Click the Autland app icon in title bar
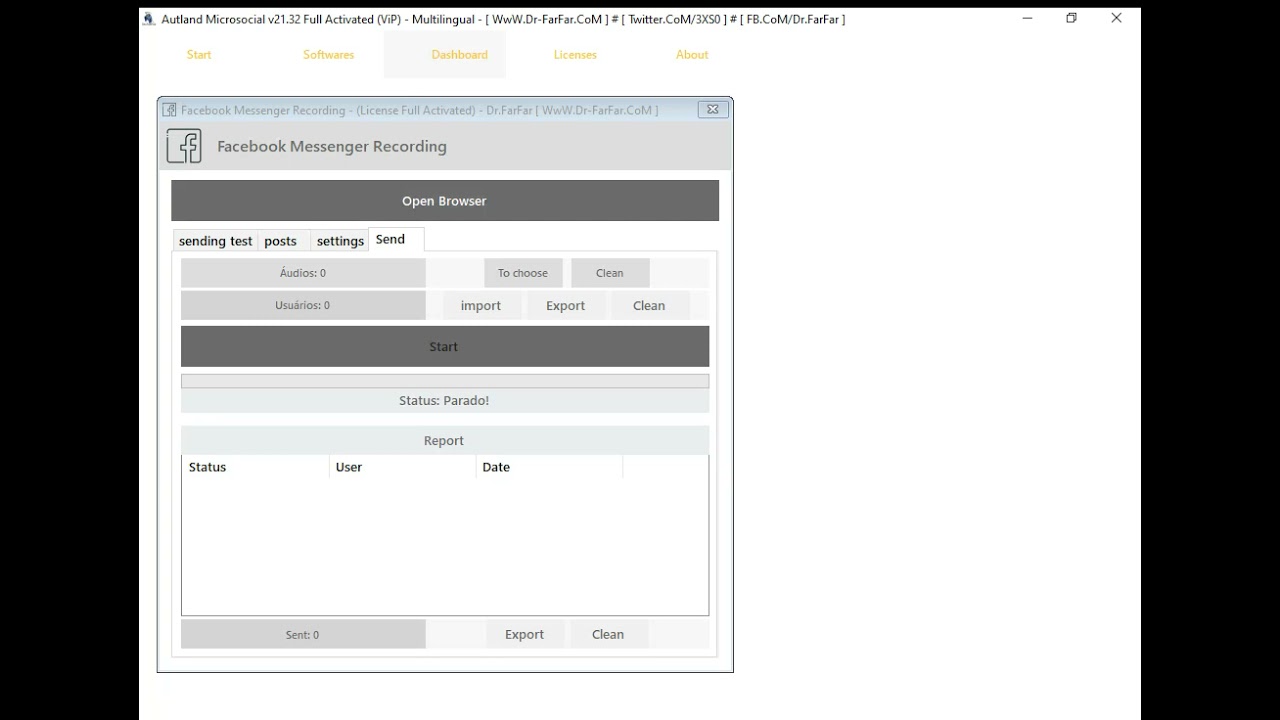The image size is (1280, 720). point(149,19)
